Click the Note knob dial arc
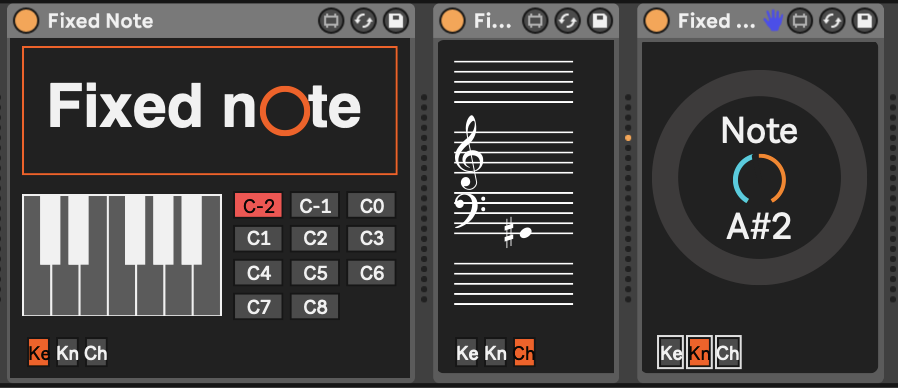The height and width of the screenshot is (388, 898). click(x=759, y=178)
